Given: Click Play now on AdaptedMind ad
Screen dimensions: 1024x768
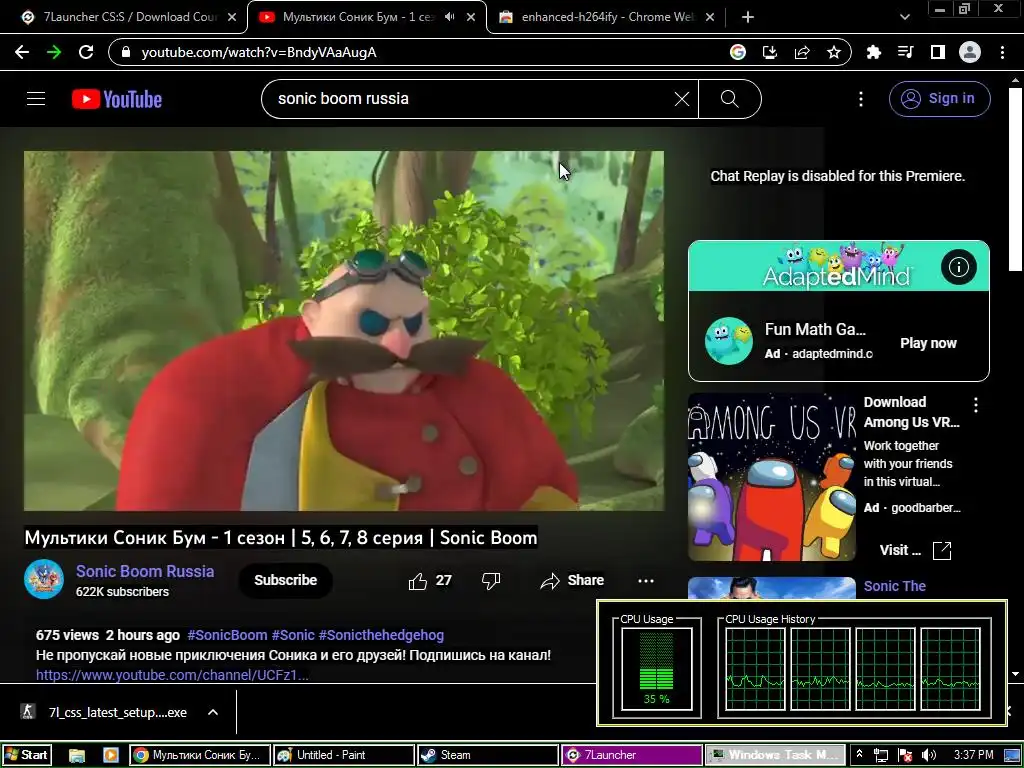Looking at the screenshot, I should 928,344.
